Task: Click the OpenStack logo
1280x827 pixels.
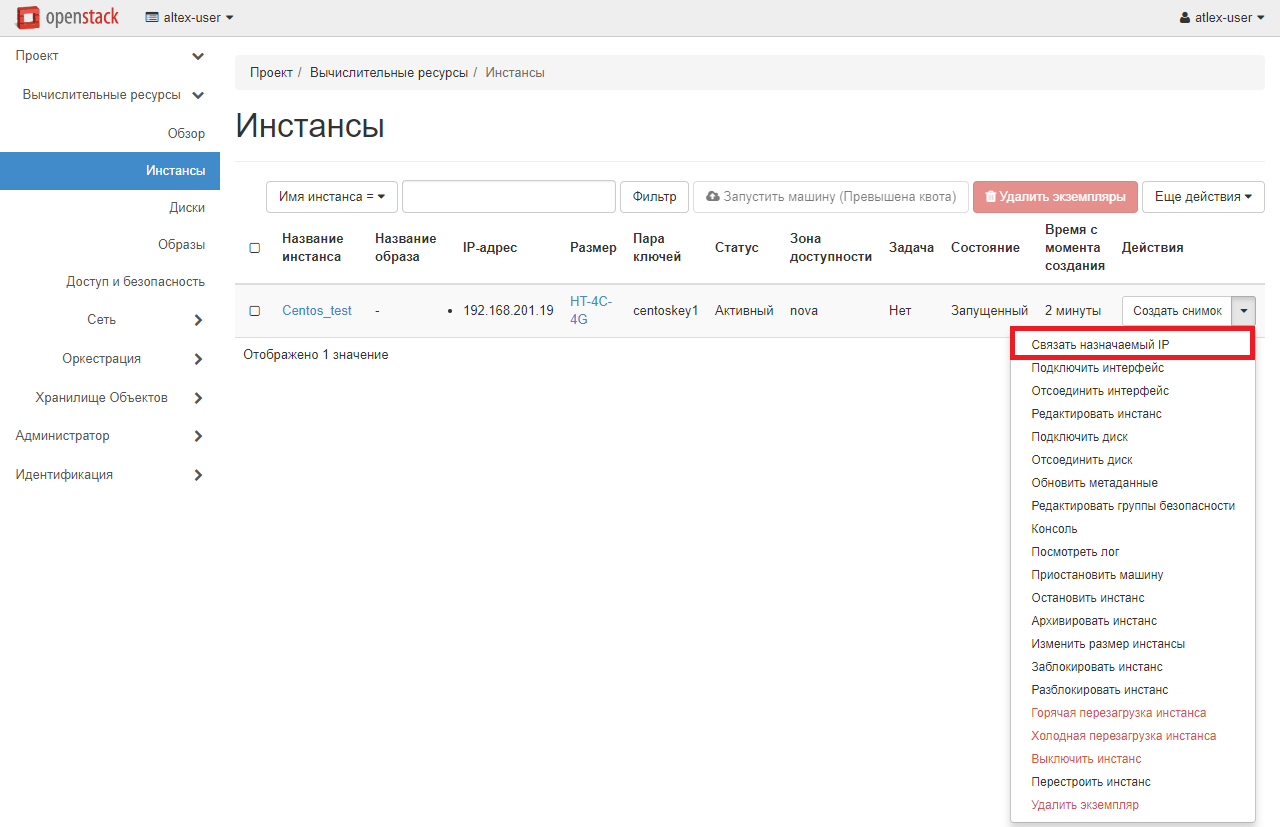Action: 69,17
